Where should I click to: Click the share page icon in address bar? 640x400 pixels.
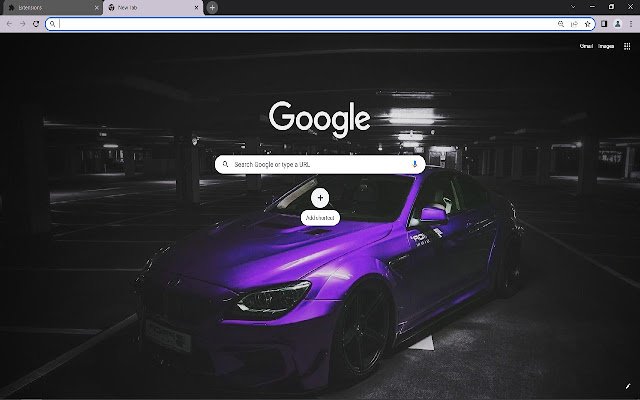(x=574, y=24)
